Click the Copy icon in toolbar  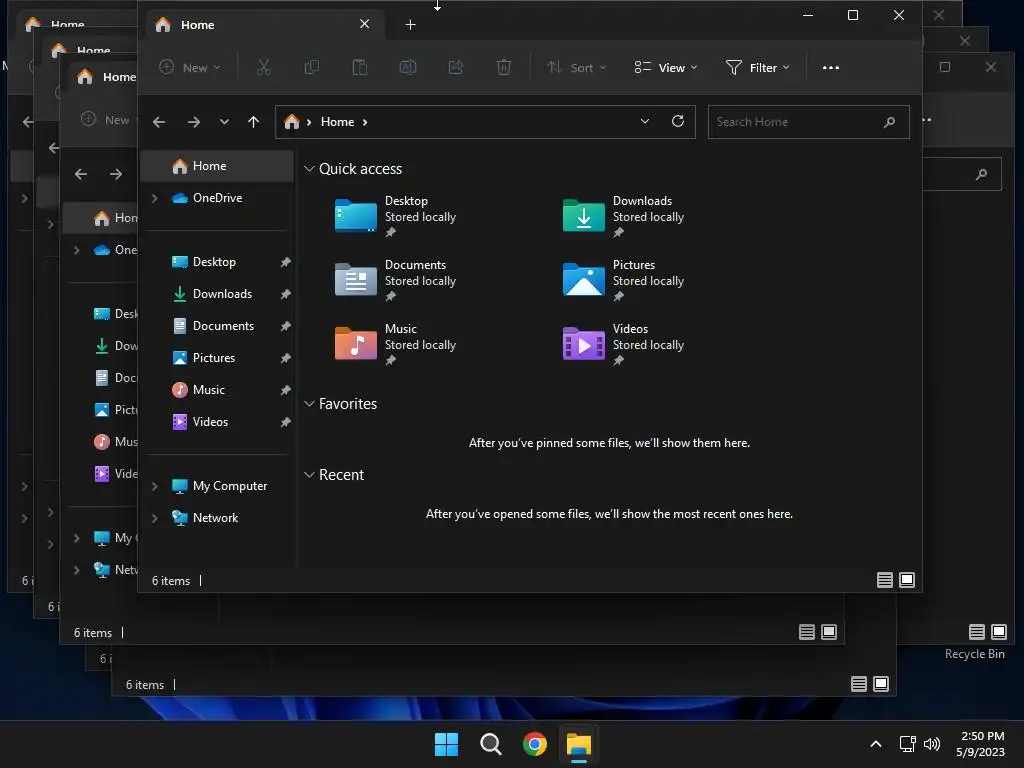(312, 67)
